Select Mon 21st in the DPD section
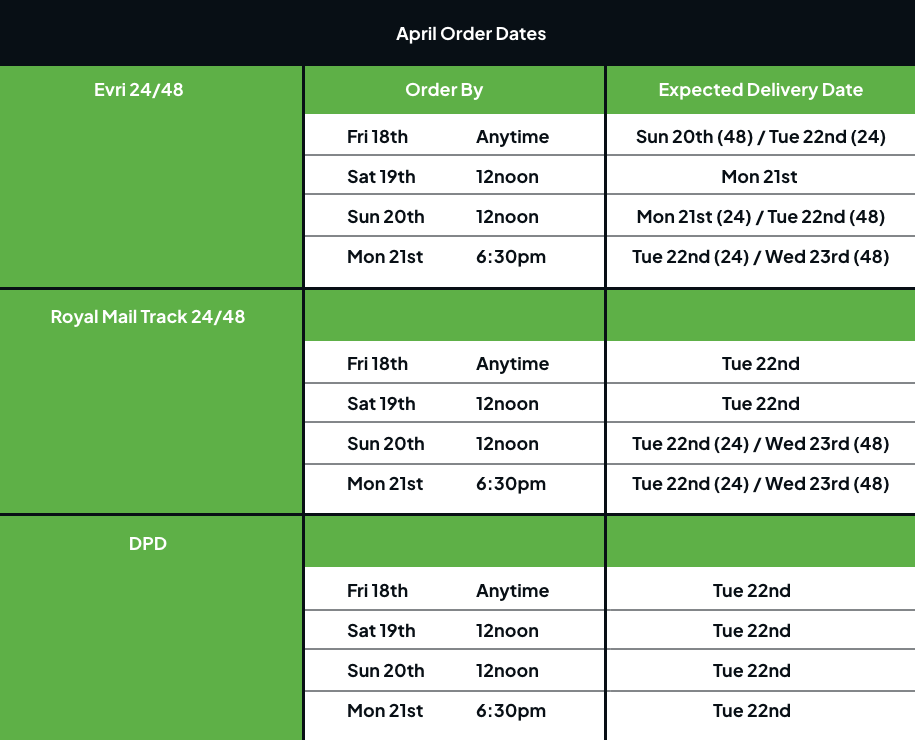This screenshot has width=915, height=740. point(385,711)
